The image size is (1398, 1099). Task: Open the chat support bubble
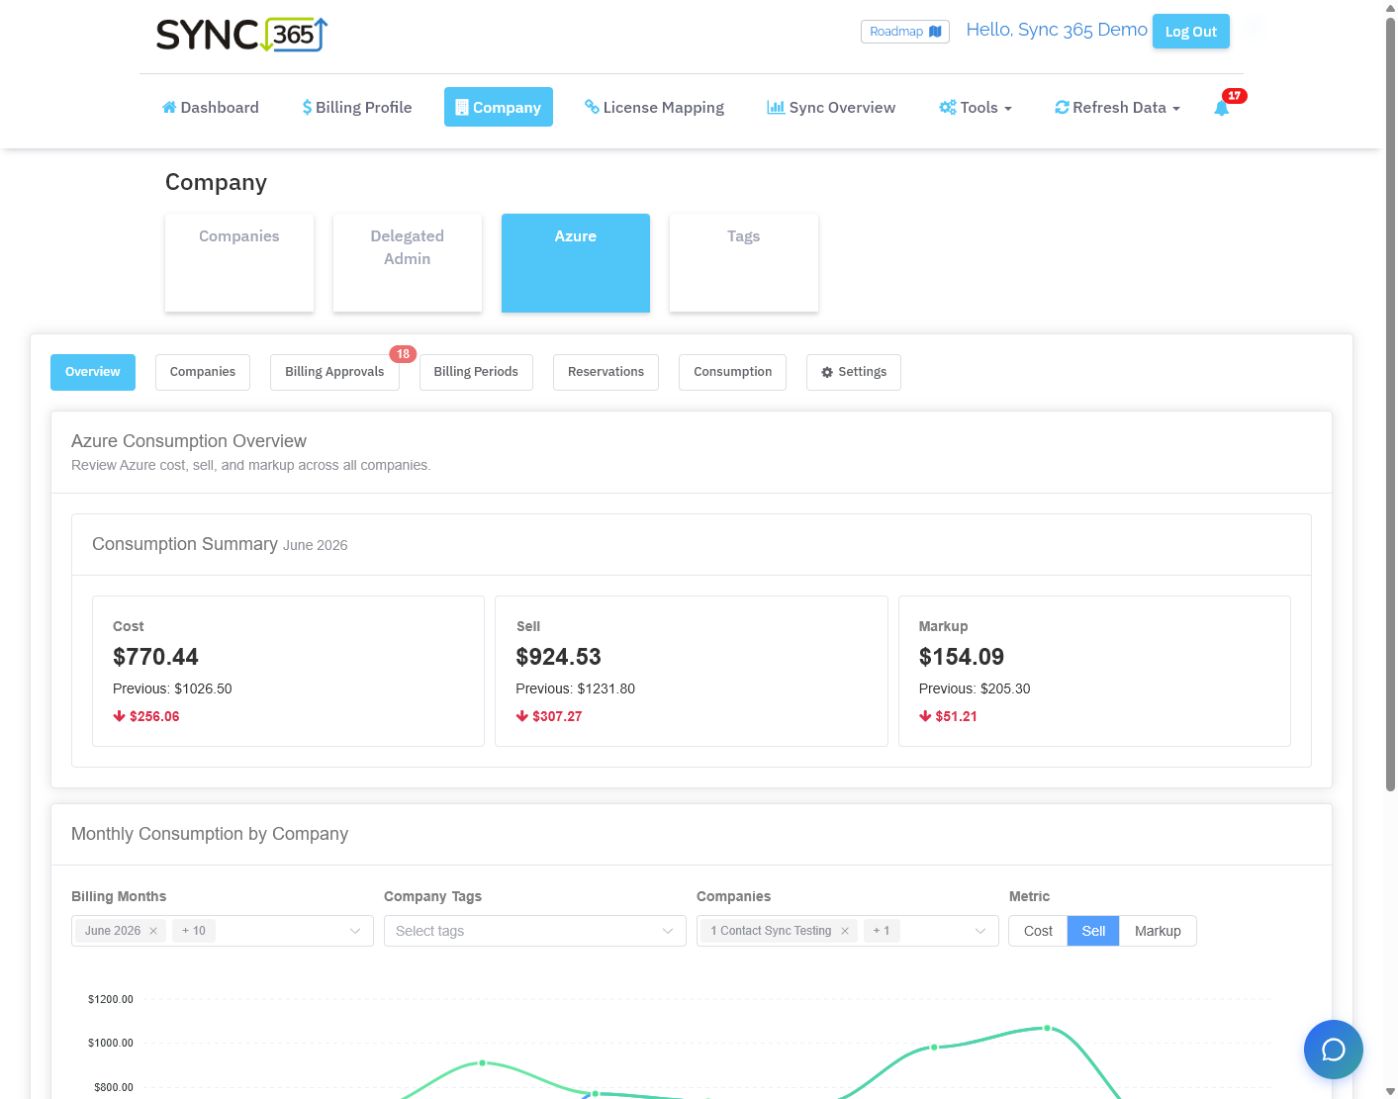point(1333,1049)
